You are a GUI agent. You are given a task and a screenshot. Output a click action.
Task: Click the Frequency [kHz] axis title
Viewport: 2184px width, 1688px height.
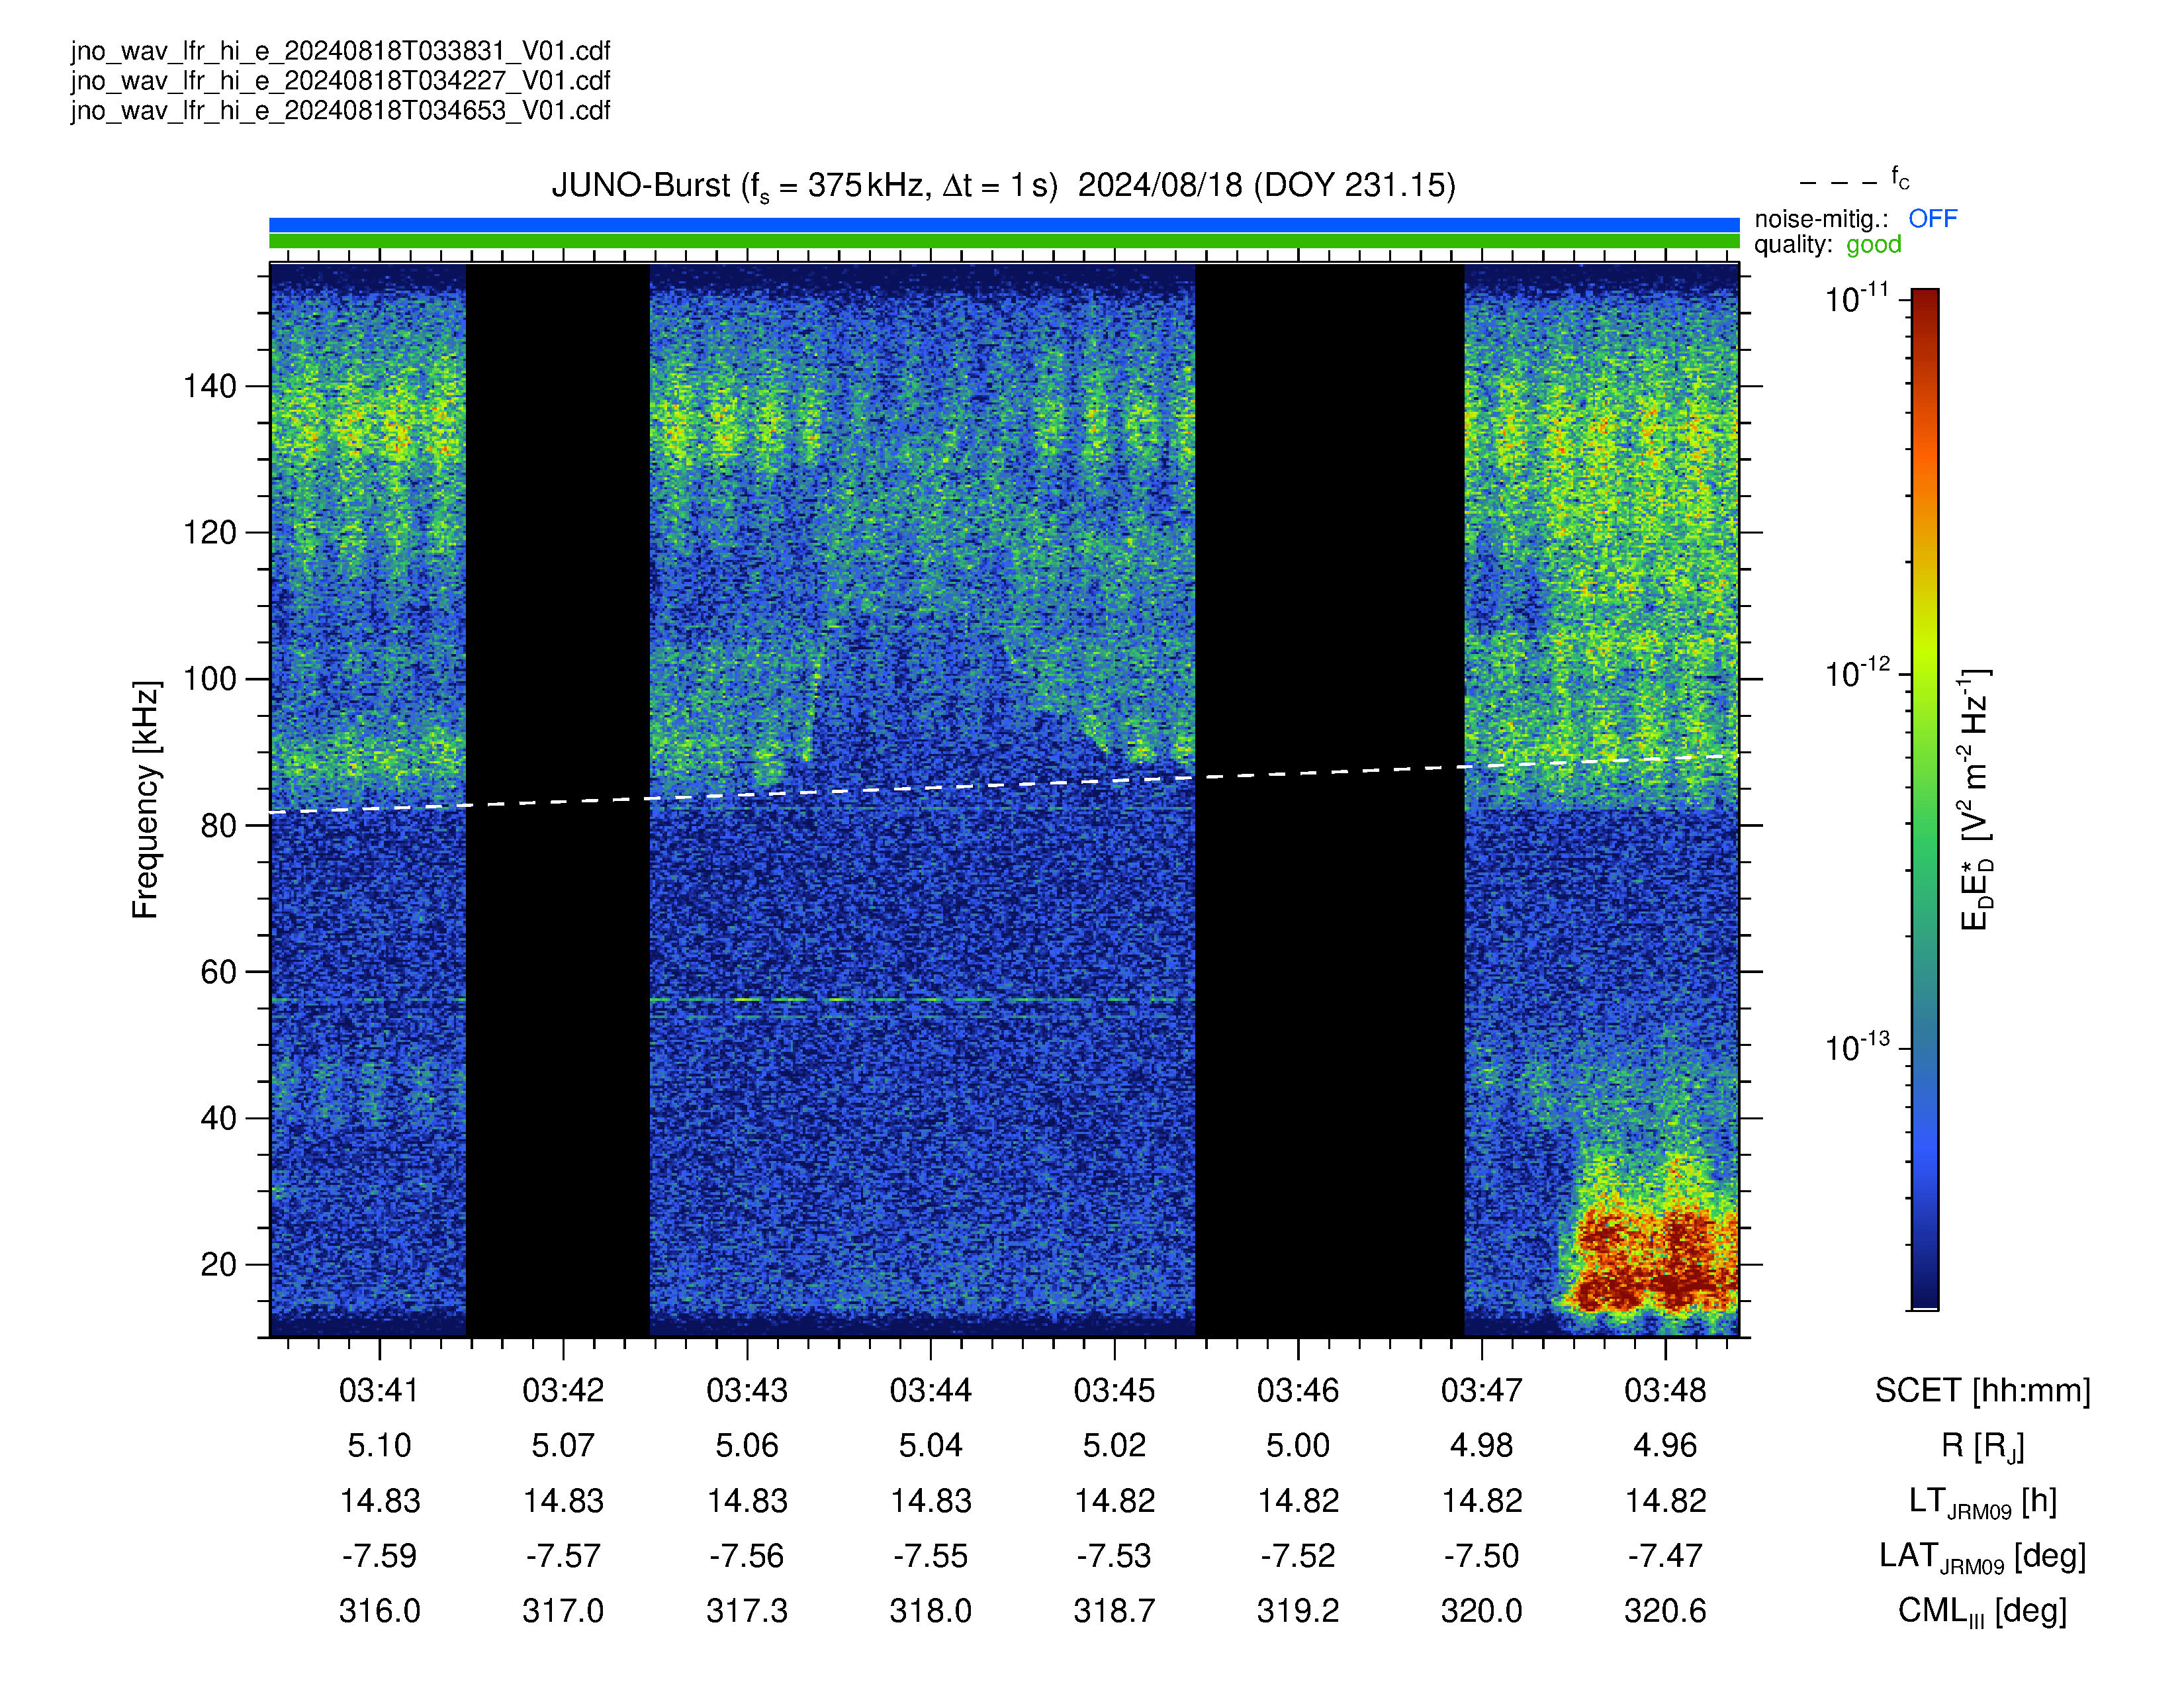click(146, 800)
